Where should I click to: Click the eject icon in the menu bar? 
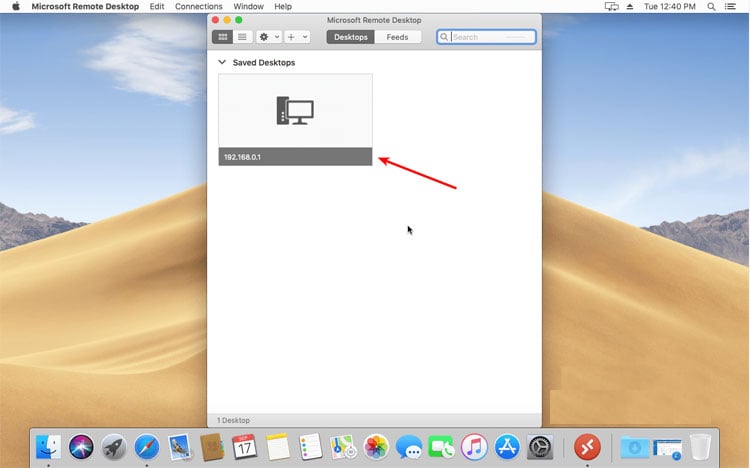coord(630,6)
